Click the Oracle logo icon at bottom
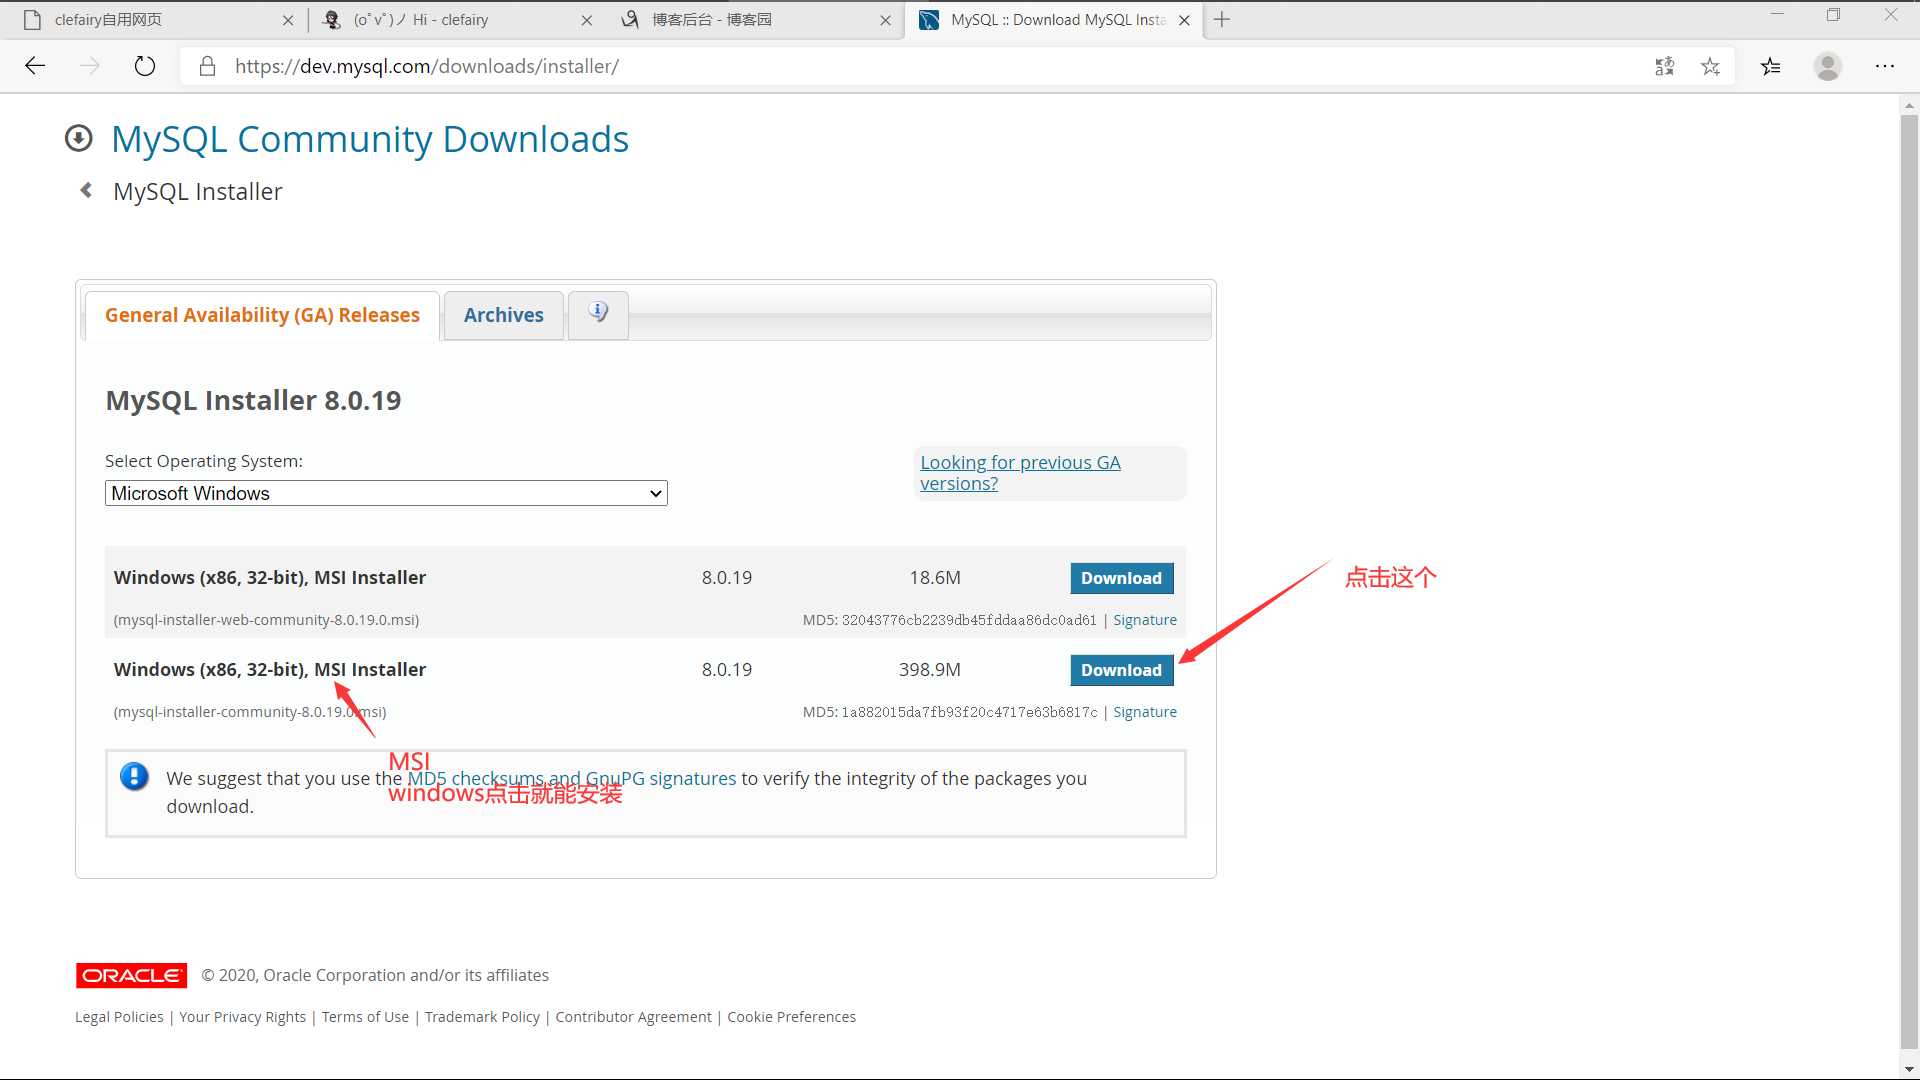The height and width of the screenshot is (1080, 1920). [x=129, y=975]
